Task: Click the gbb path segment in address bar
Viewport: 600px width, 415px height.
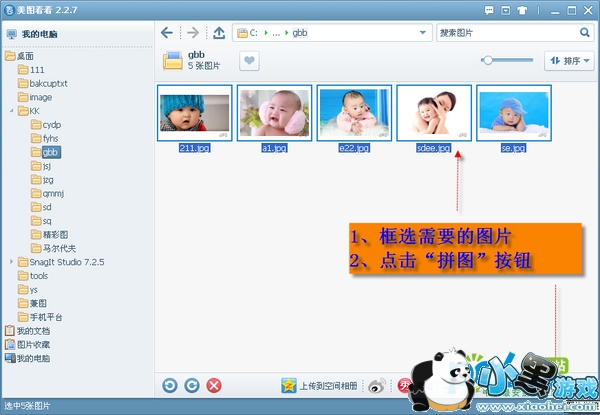Action: point(300,33)
